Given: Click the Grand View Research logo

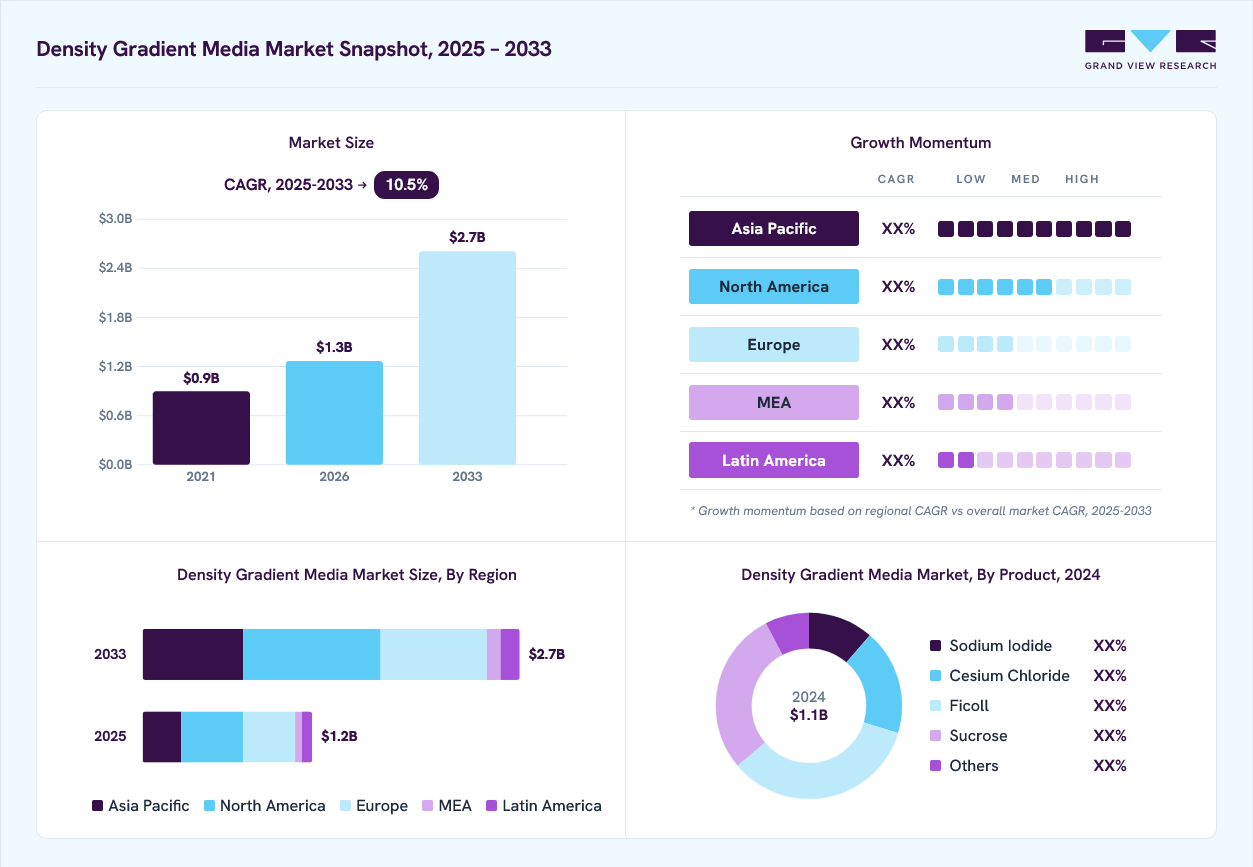Looking at the screenshot, I should [1151, 50].
